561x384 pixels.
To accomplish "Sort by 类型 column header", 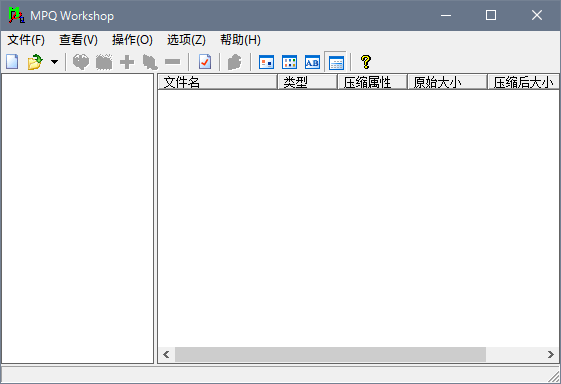I will tap(307, 82).
